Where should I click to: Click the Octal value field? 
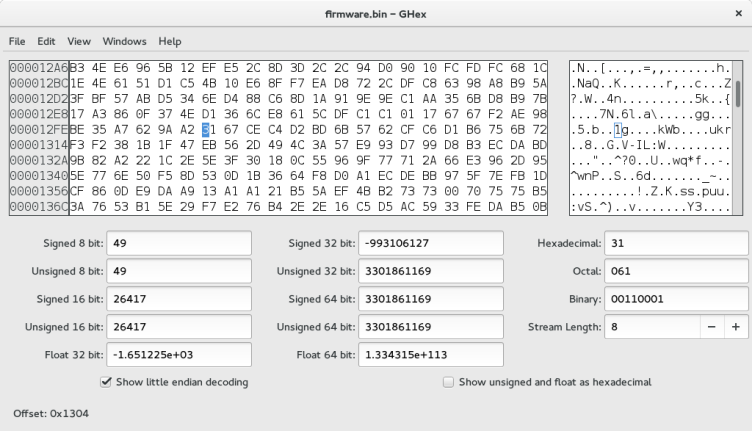(674, 271)
